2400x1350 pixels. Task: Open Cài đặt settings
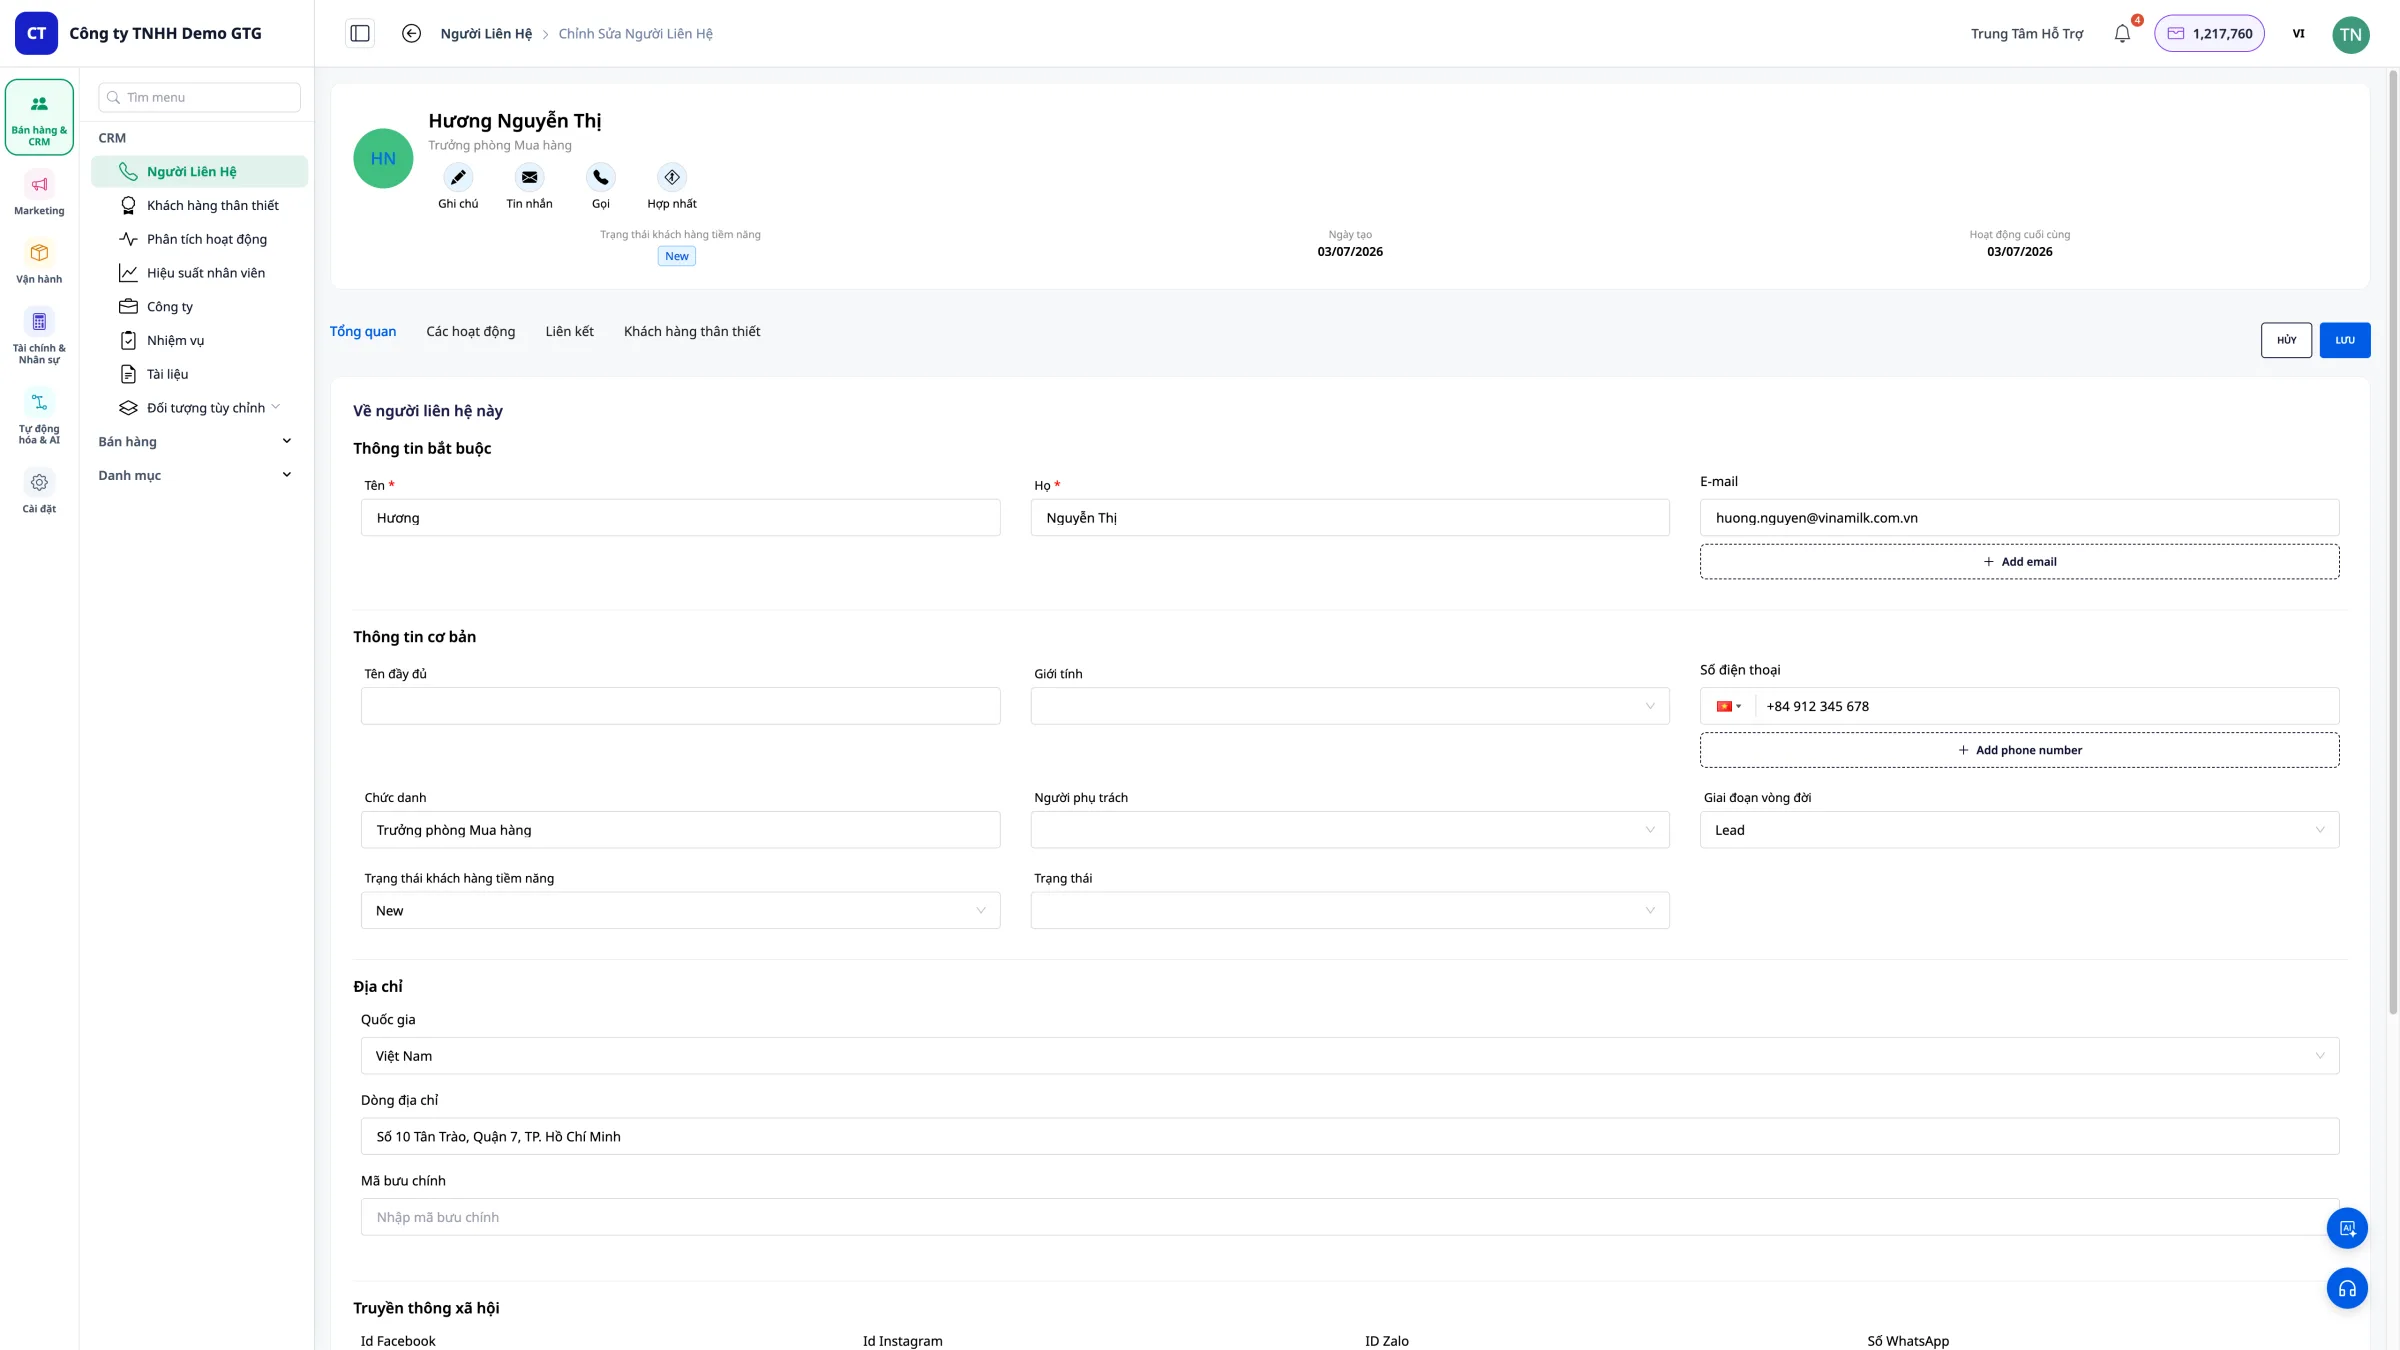point(39,493)
